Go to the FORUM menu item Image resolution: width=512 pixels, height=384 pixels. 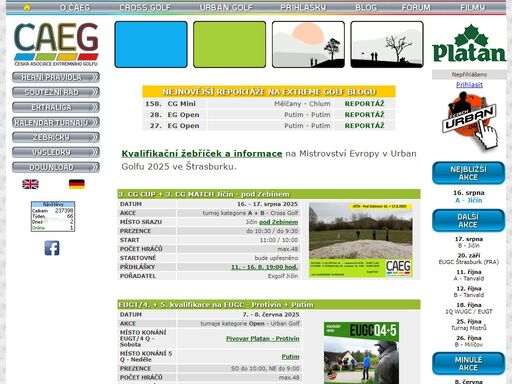tap(416, 7)
